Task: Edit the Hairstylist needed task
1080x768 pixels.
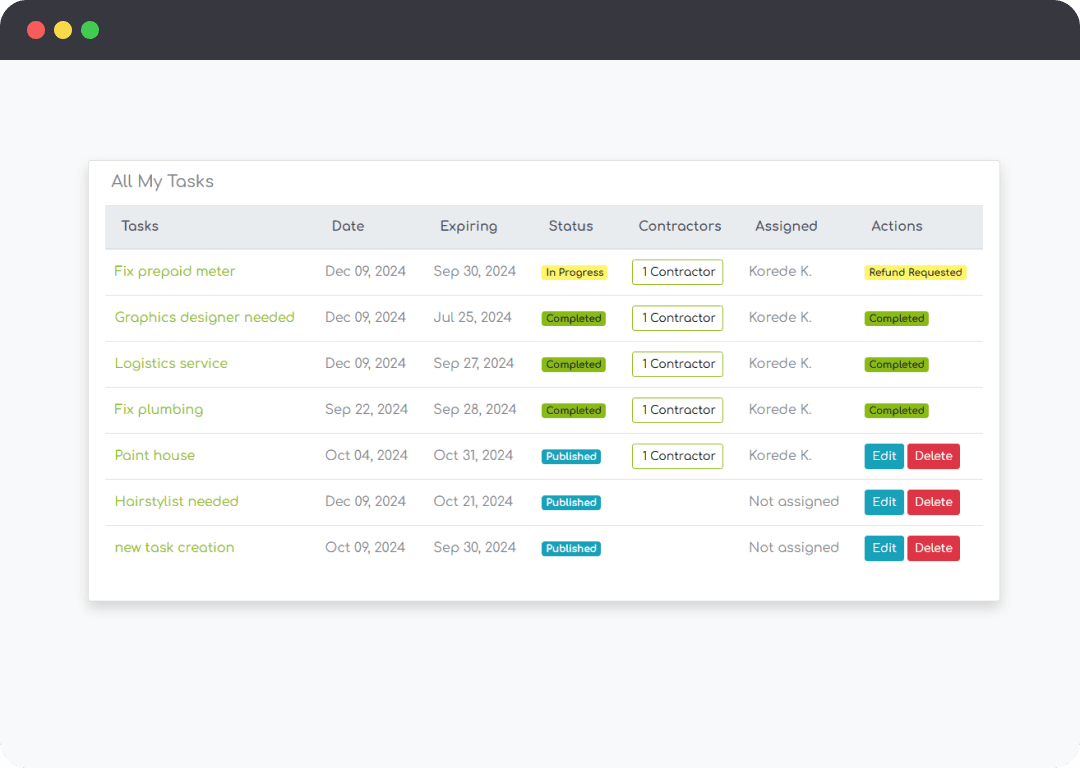Action: coord(884,502)
